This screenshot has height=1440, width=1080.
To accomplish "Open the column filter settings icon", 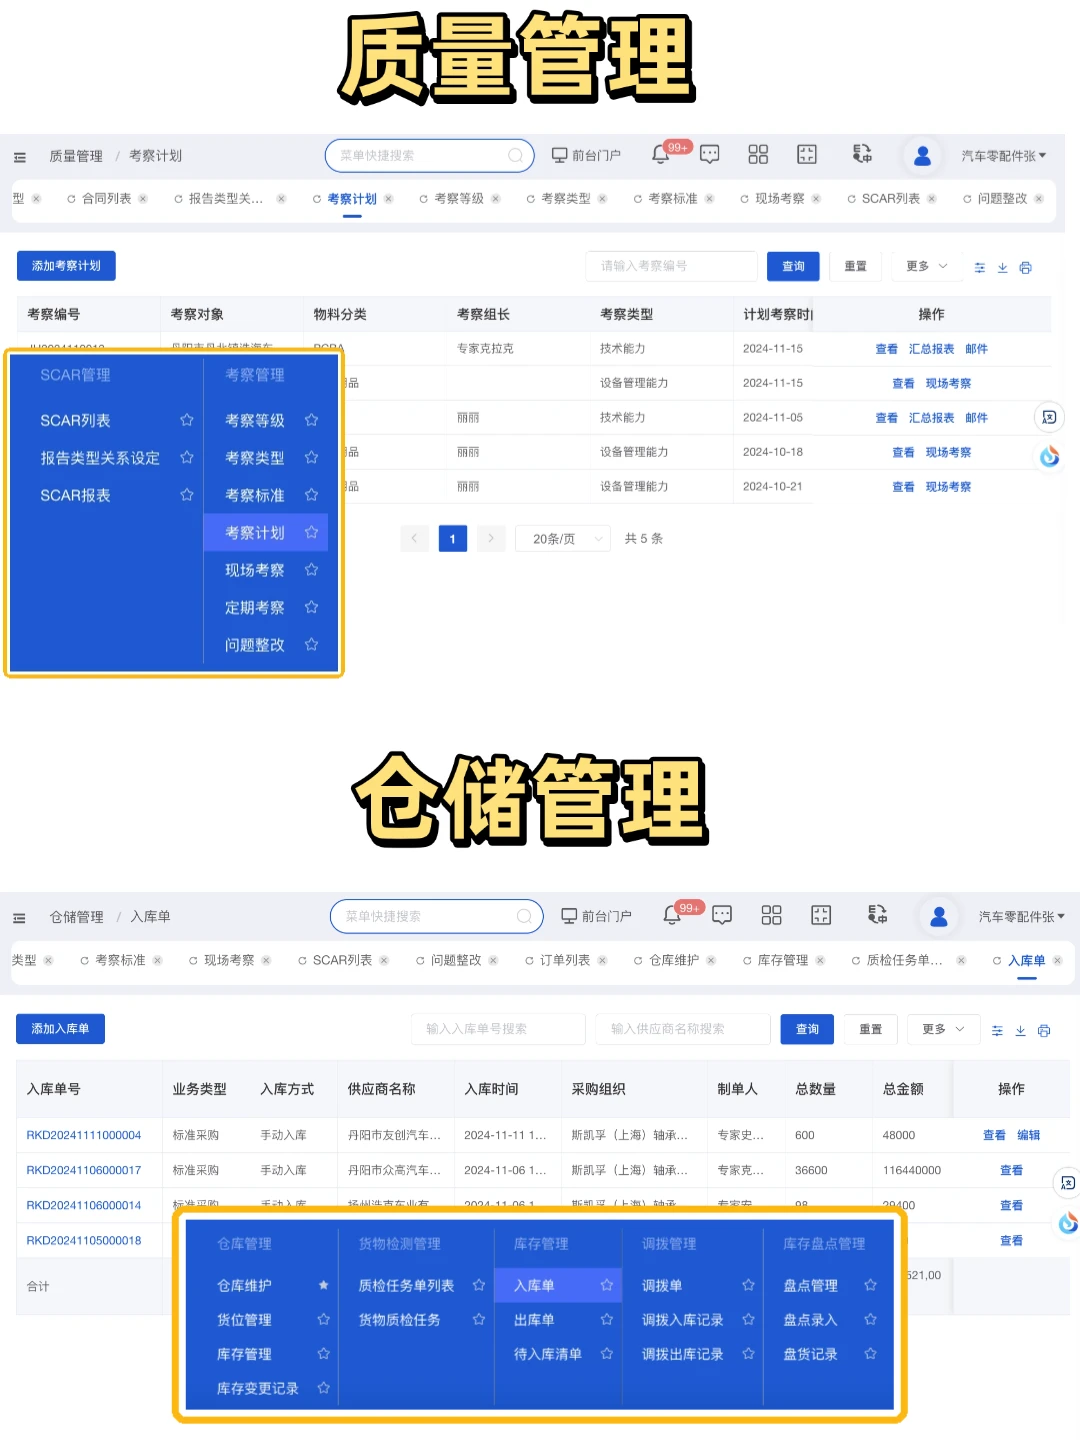I will 979,267.
